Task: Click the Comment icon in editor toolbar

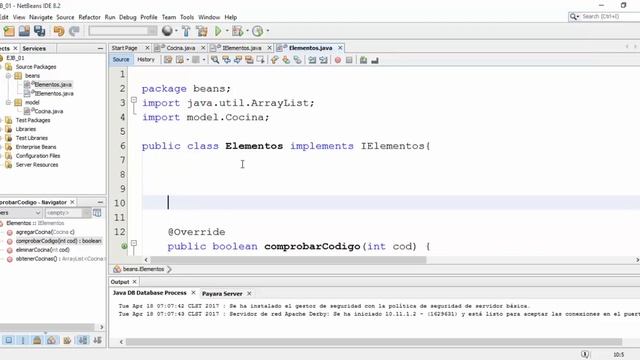Action: click(x=363, y=60)
